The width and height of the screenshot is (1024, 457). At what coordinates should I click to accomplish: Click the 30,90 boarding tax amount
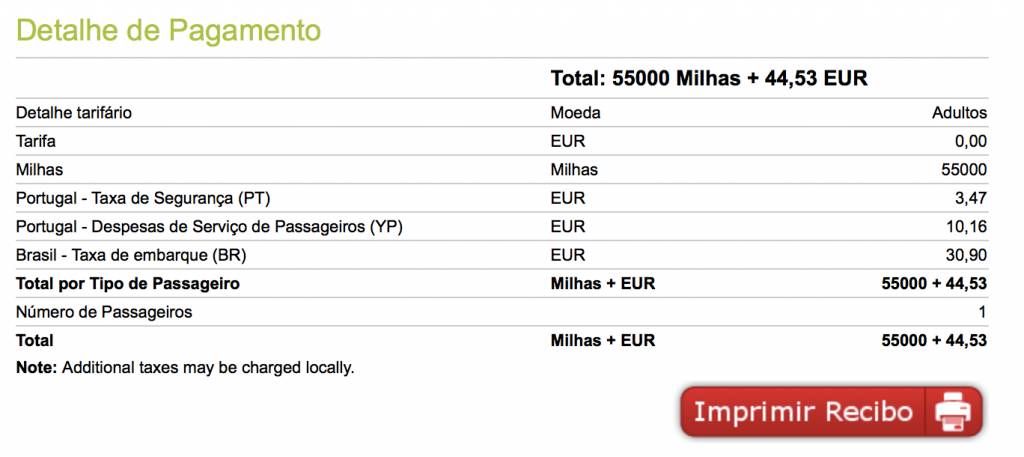(967, 255)
